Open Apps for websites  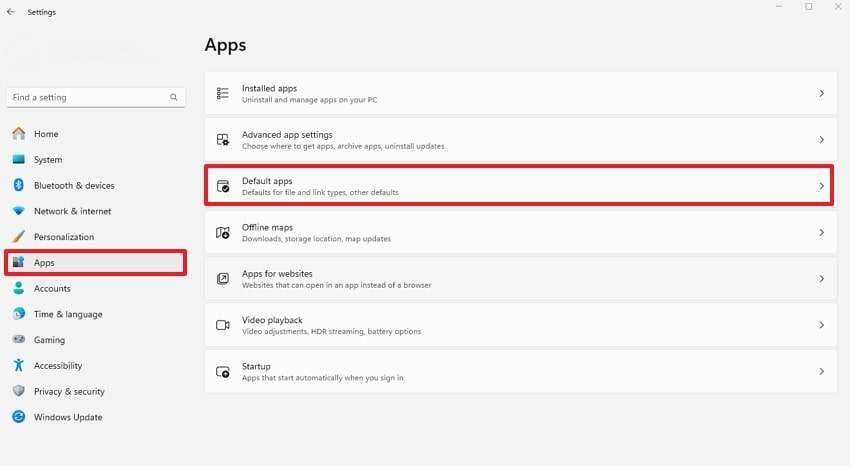pyautogui.click(x=520, y=279)
